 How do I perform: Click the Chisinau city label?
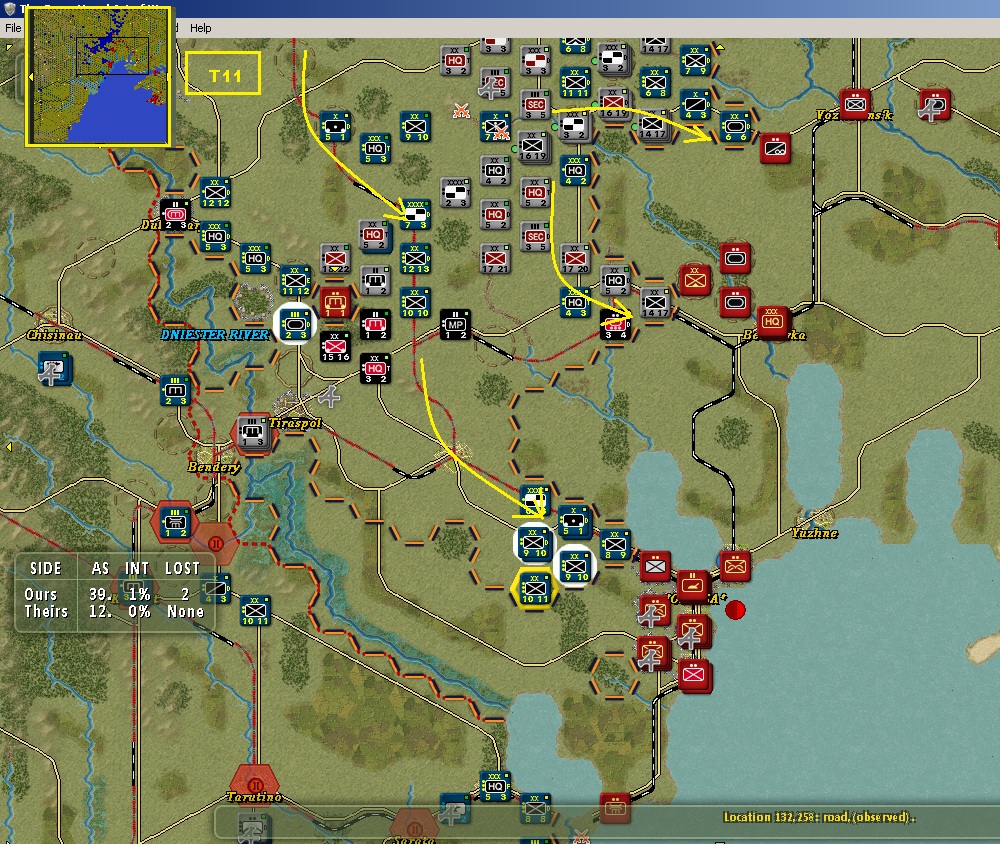(54, 335)
